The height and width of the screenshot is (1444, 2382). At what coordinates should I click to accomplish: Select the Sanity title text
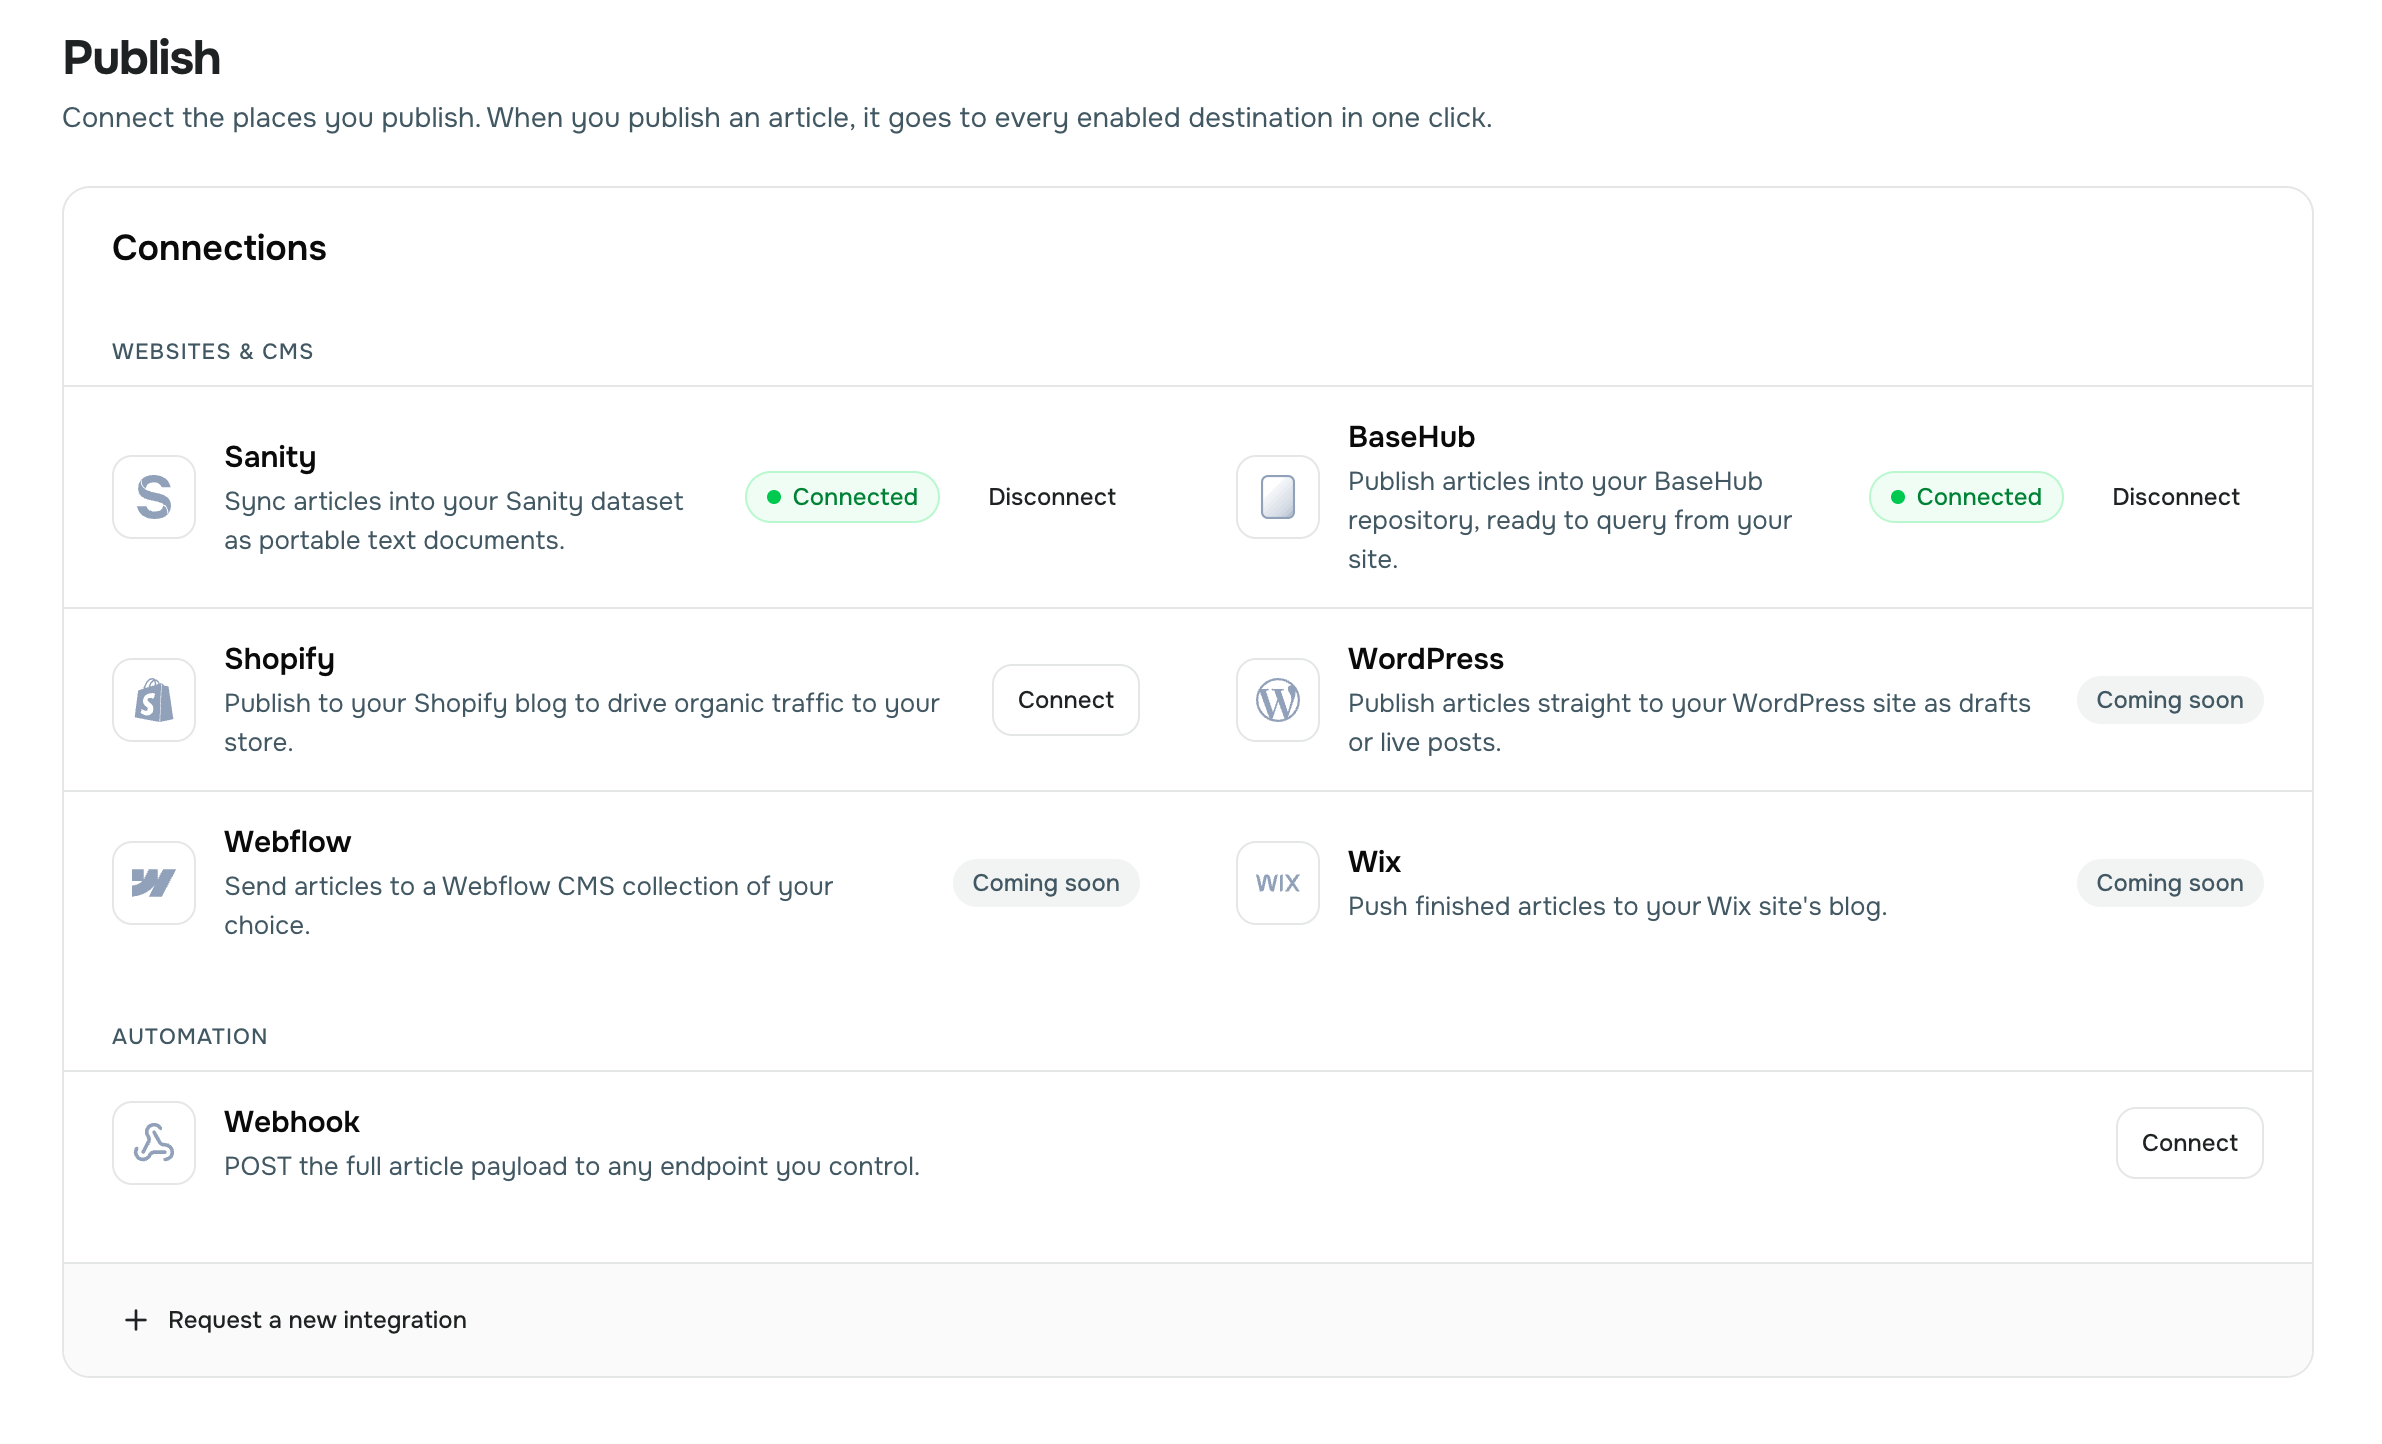point(270,457)
